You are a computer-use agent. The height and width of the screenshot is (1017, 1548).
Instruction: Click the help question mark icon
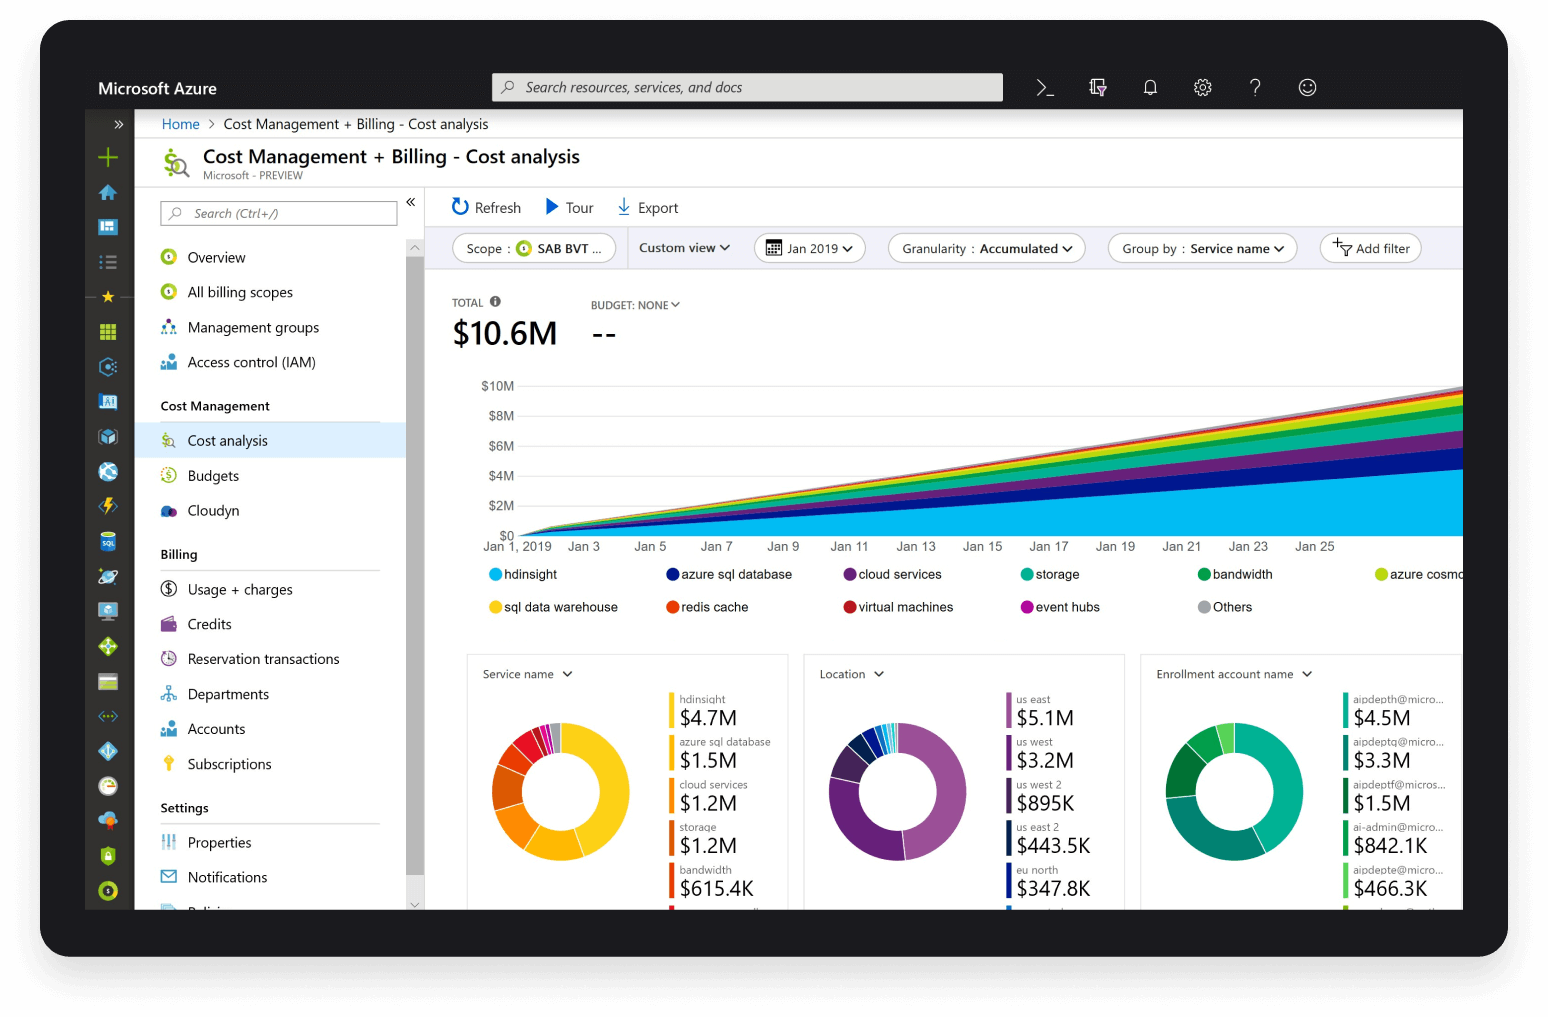(x=1255, y=88)
